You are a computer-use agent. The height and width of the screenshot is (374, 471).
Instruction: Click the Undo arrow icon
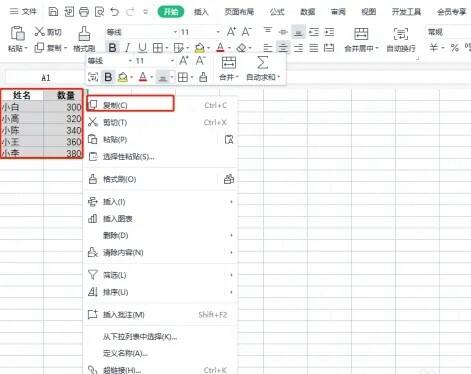coord(115,12)
